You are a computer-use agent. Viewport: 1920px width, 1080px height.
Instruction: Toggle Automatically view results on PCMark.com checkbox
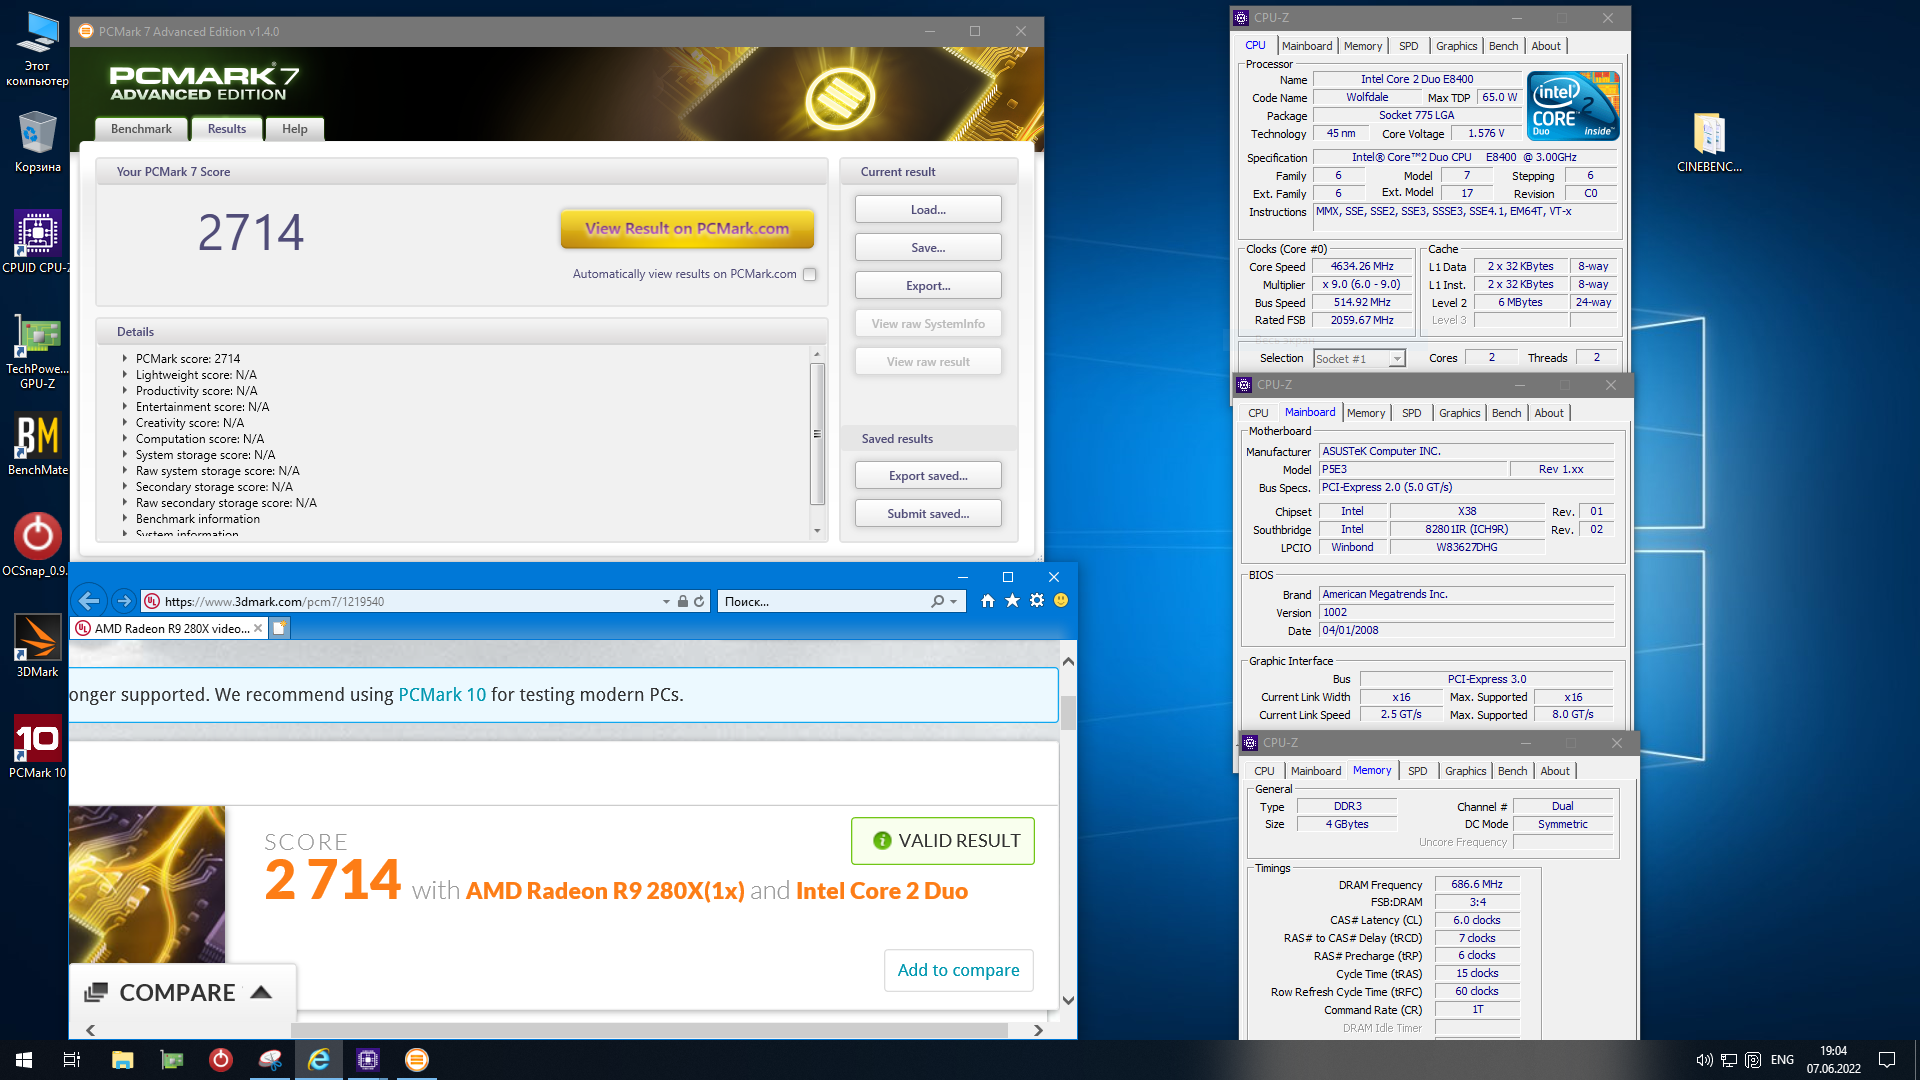coord(810,274)
